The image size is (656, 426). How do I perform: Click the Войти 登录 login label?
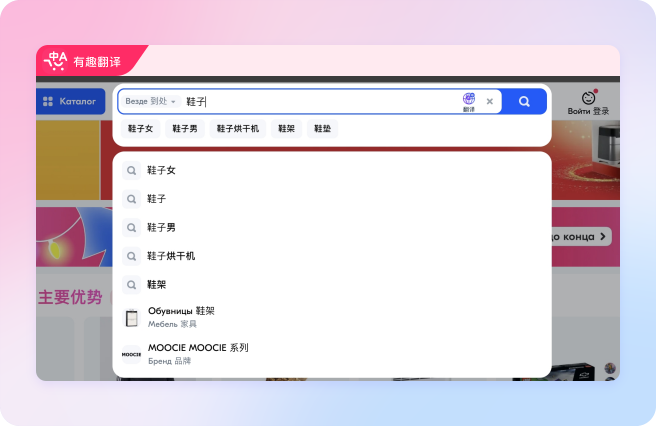pyautogui.click(x=588, y=111)
